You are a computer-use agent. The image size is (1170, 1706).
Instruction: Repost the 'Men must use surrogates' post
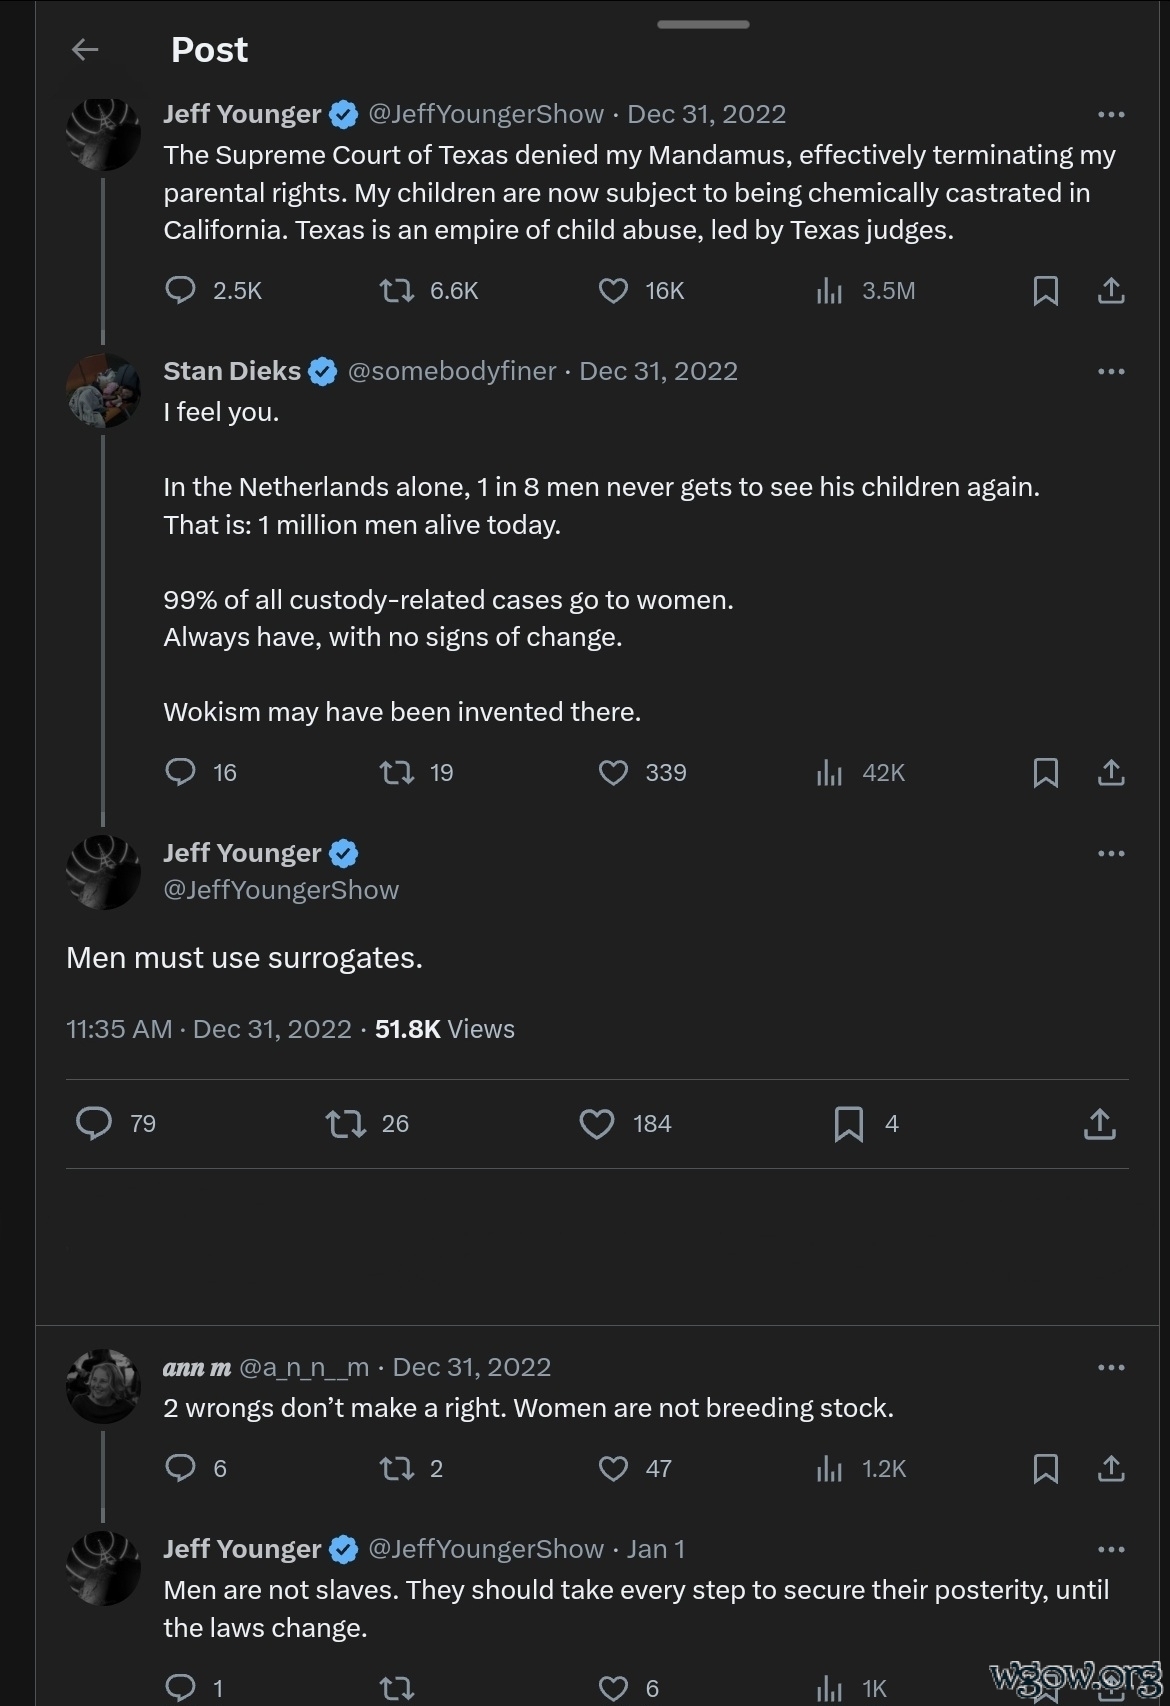[x=345, y=1123]
